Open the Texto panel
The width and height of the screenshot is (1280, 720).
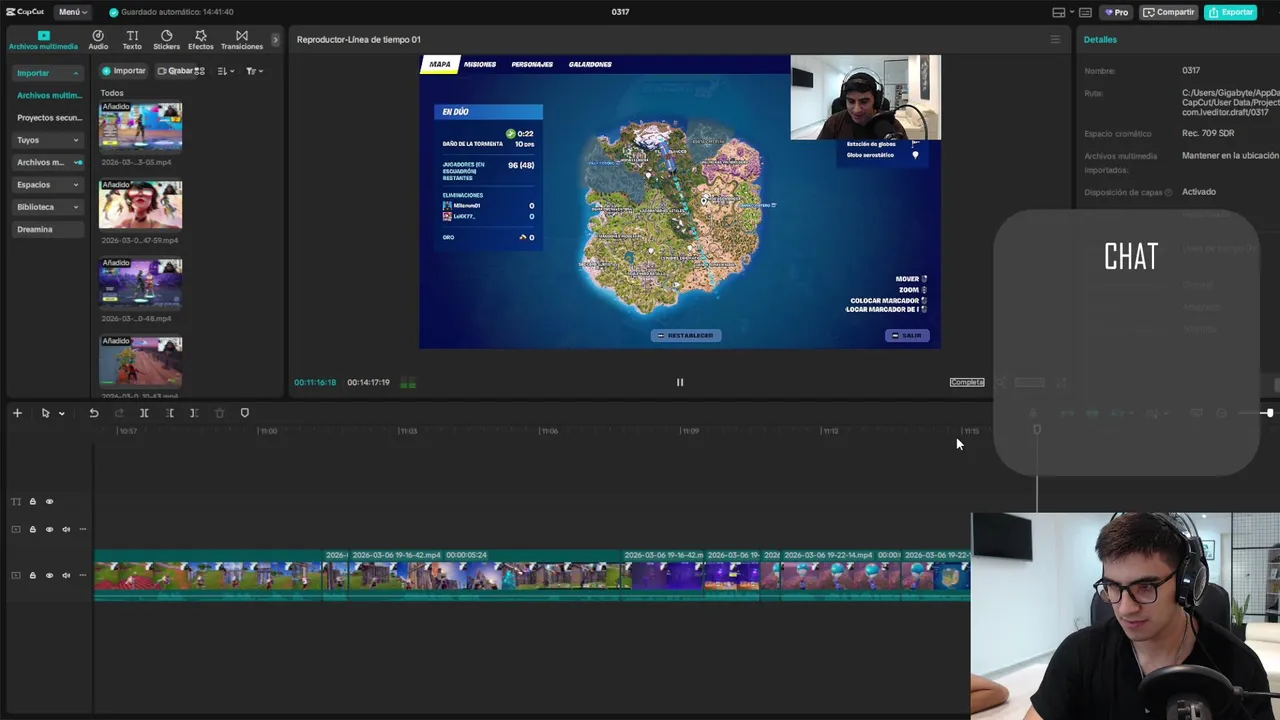[132, 40]
